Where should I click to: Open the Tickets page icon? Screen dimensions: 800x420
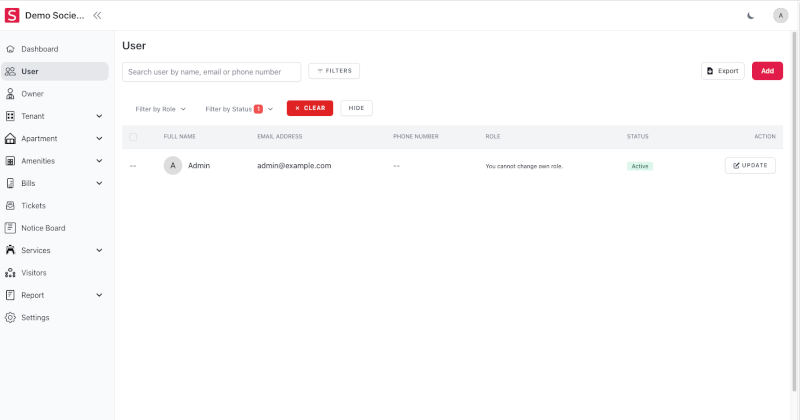point(11,205)
